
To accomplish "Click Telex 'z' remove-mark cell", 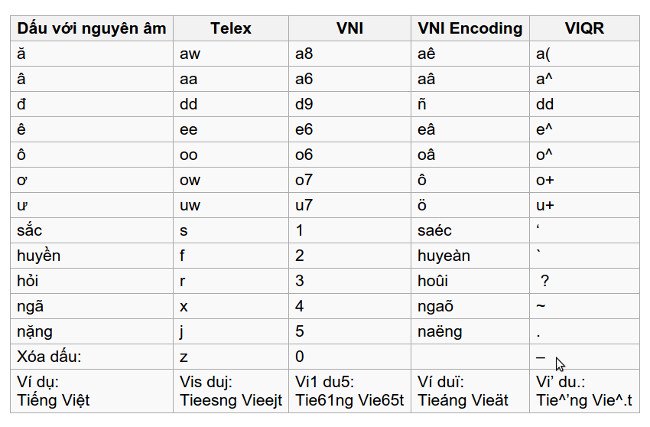I will (x=230, y=357).
